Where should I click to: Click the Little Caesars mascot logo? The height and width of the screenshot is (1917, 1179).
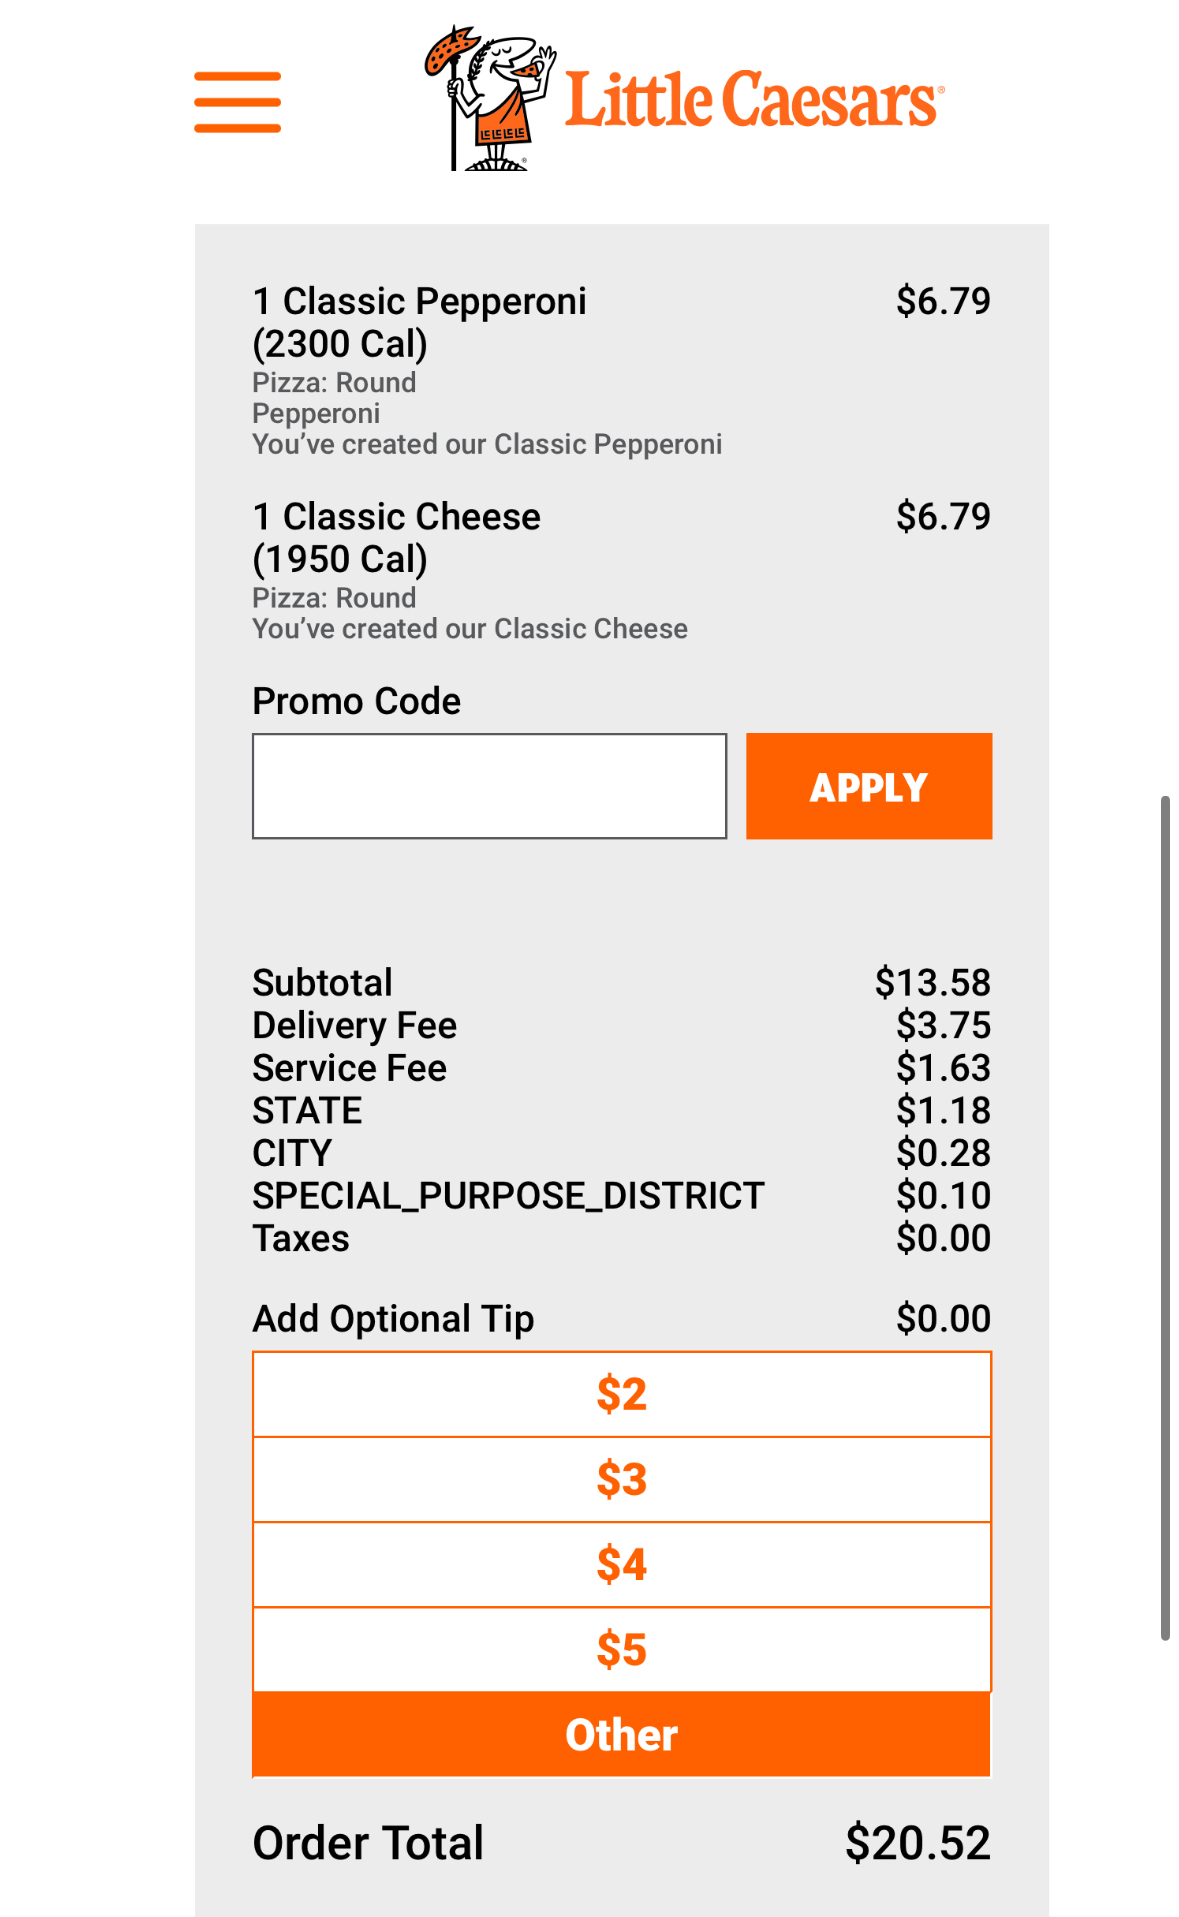pyautogui.click(x=488, y=99)
